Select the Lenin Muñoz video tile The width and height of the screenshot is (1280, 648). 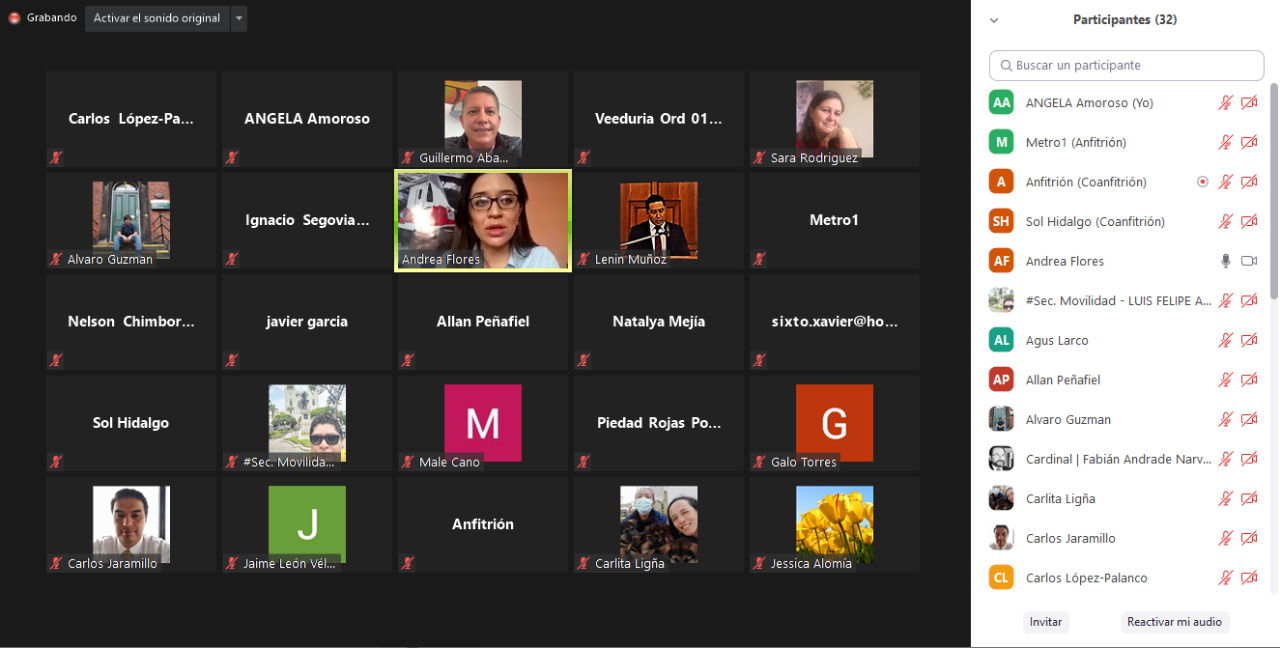[658, 220]
